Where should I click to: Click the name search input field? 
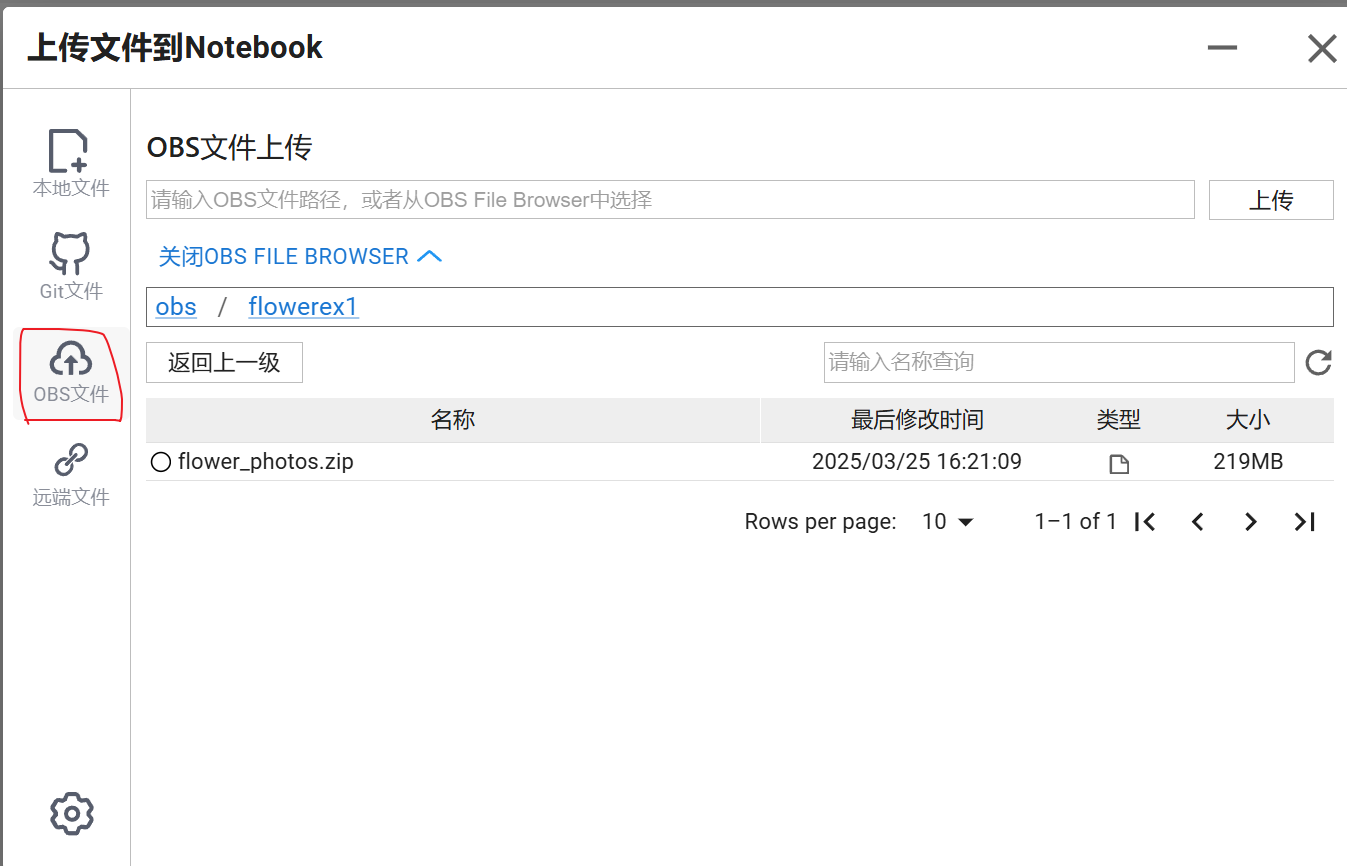1059,362
